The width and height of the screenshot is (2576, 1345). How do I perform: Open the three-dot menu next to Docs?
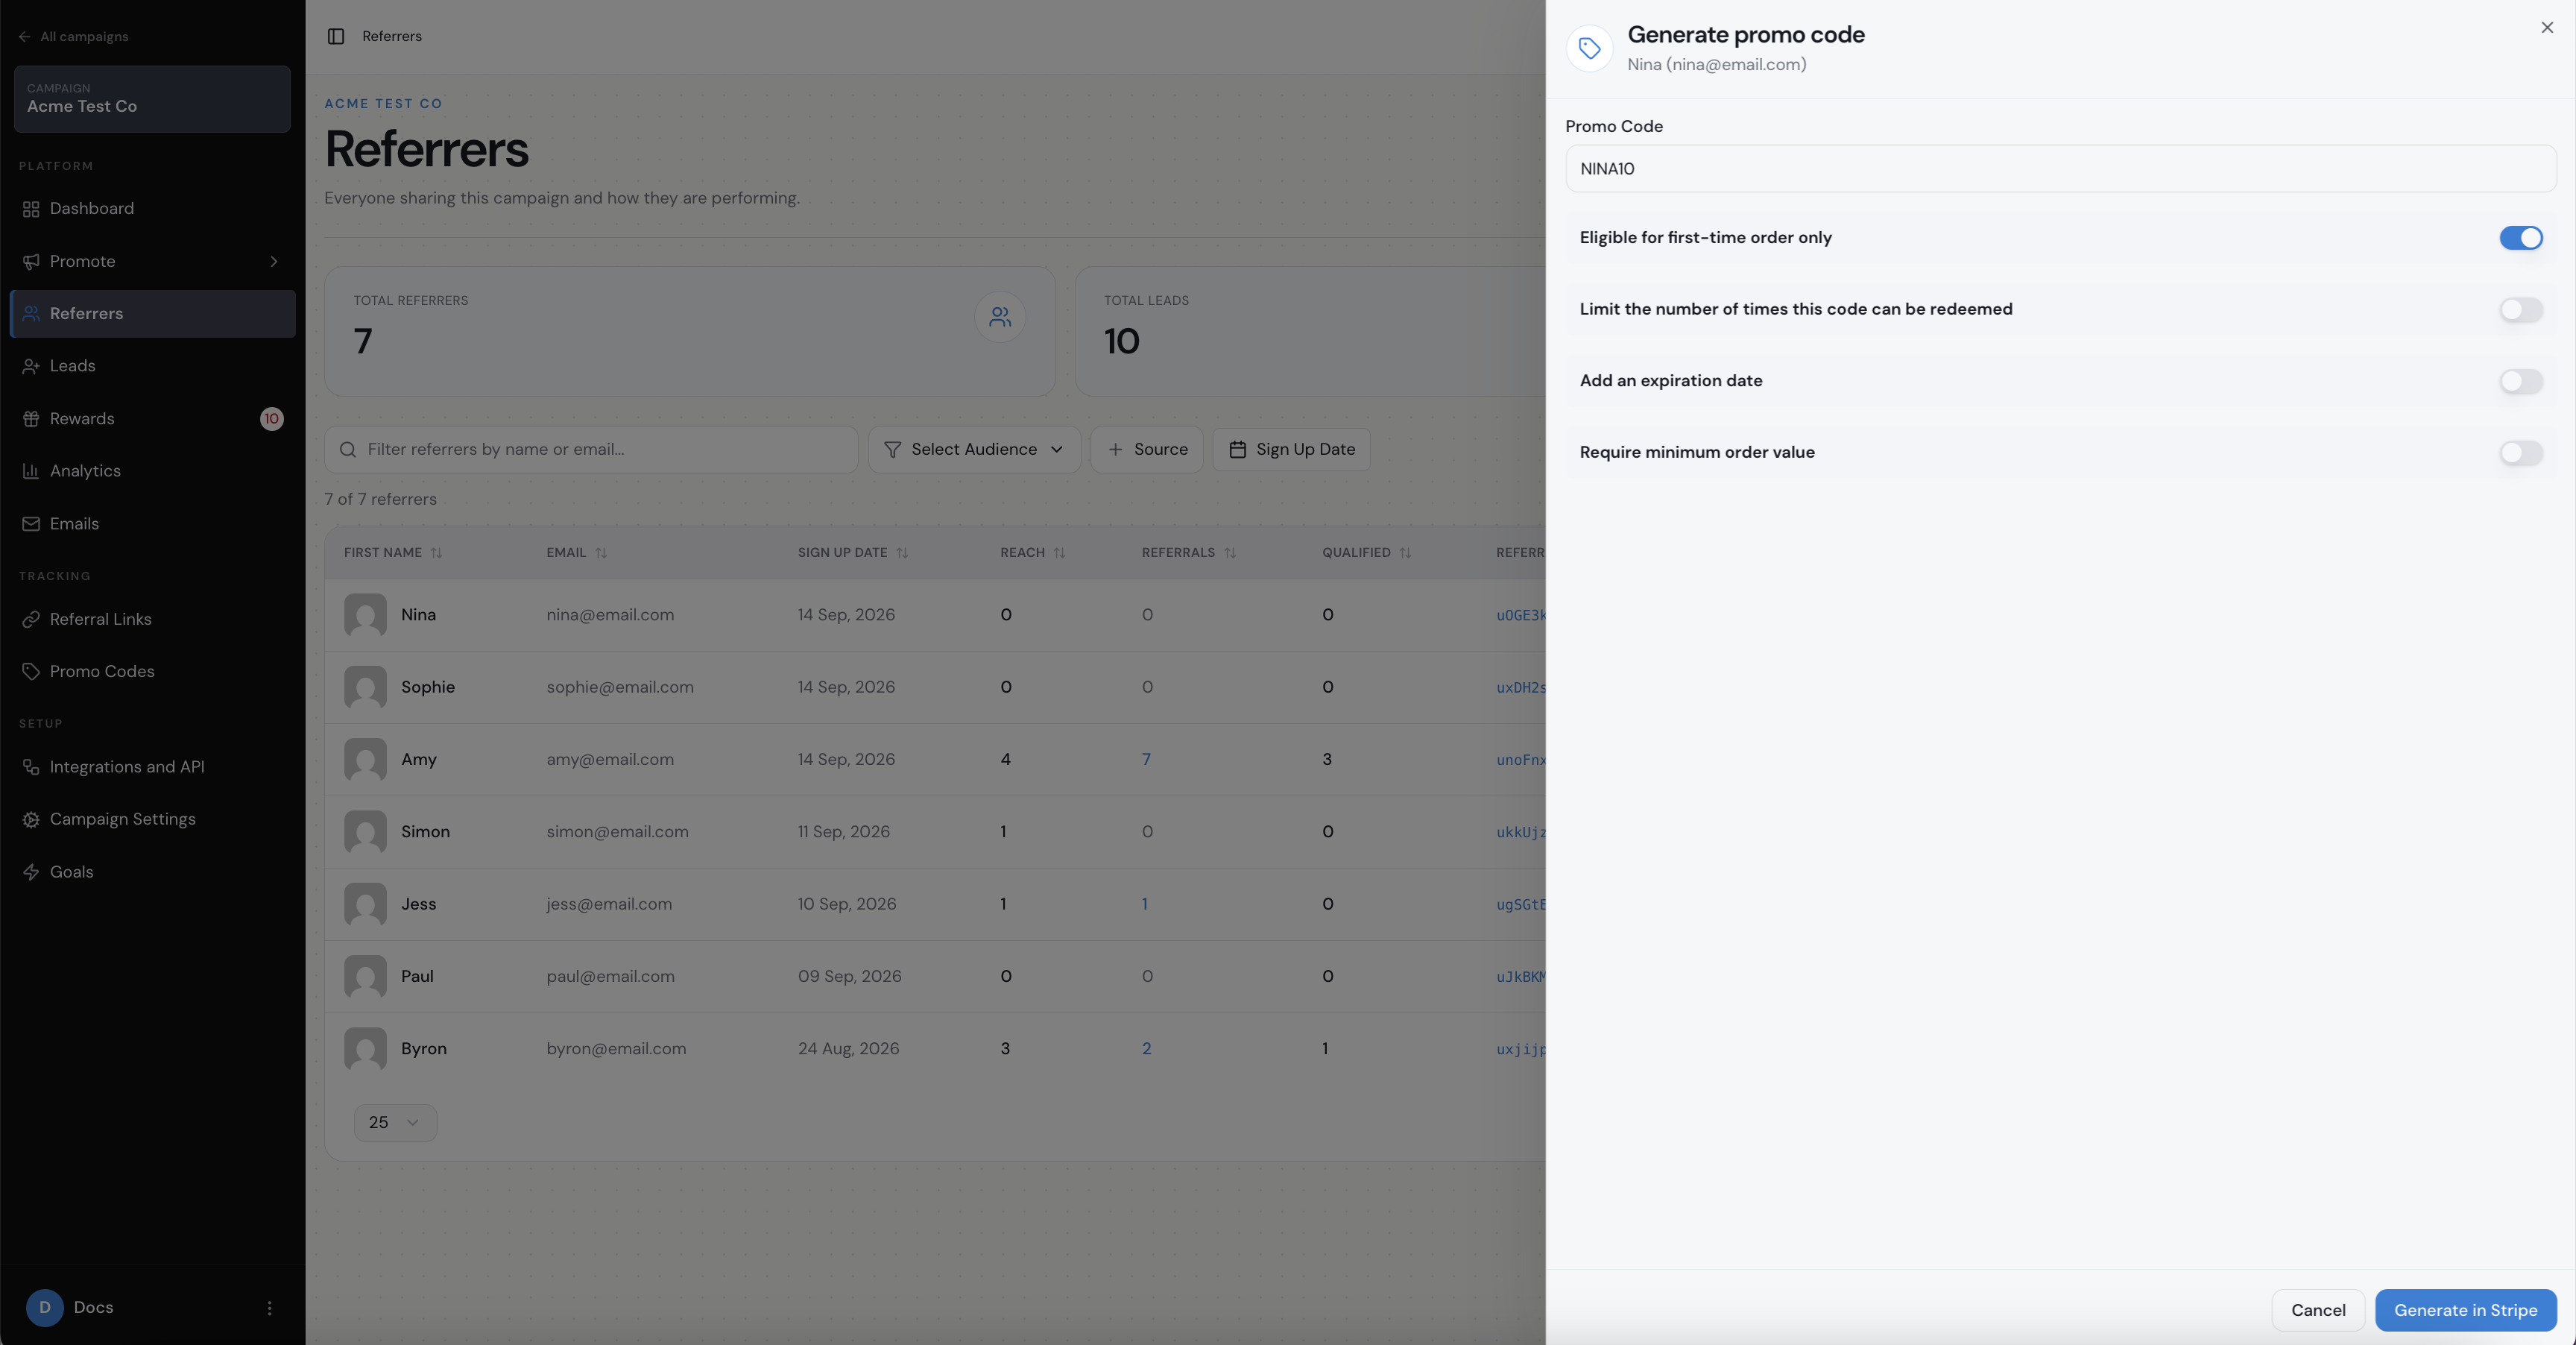[269, 1308]
